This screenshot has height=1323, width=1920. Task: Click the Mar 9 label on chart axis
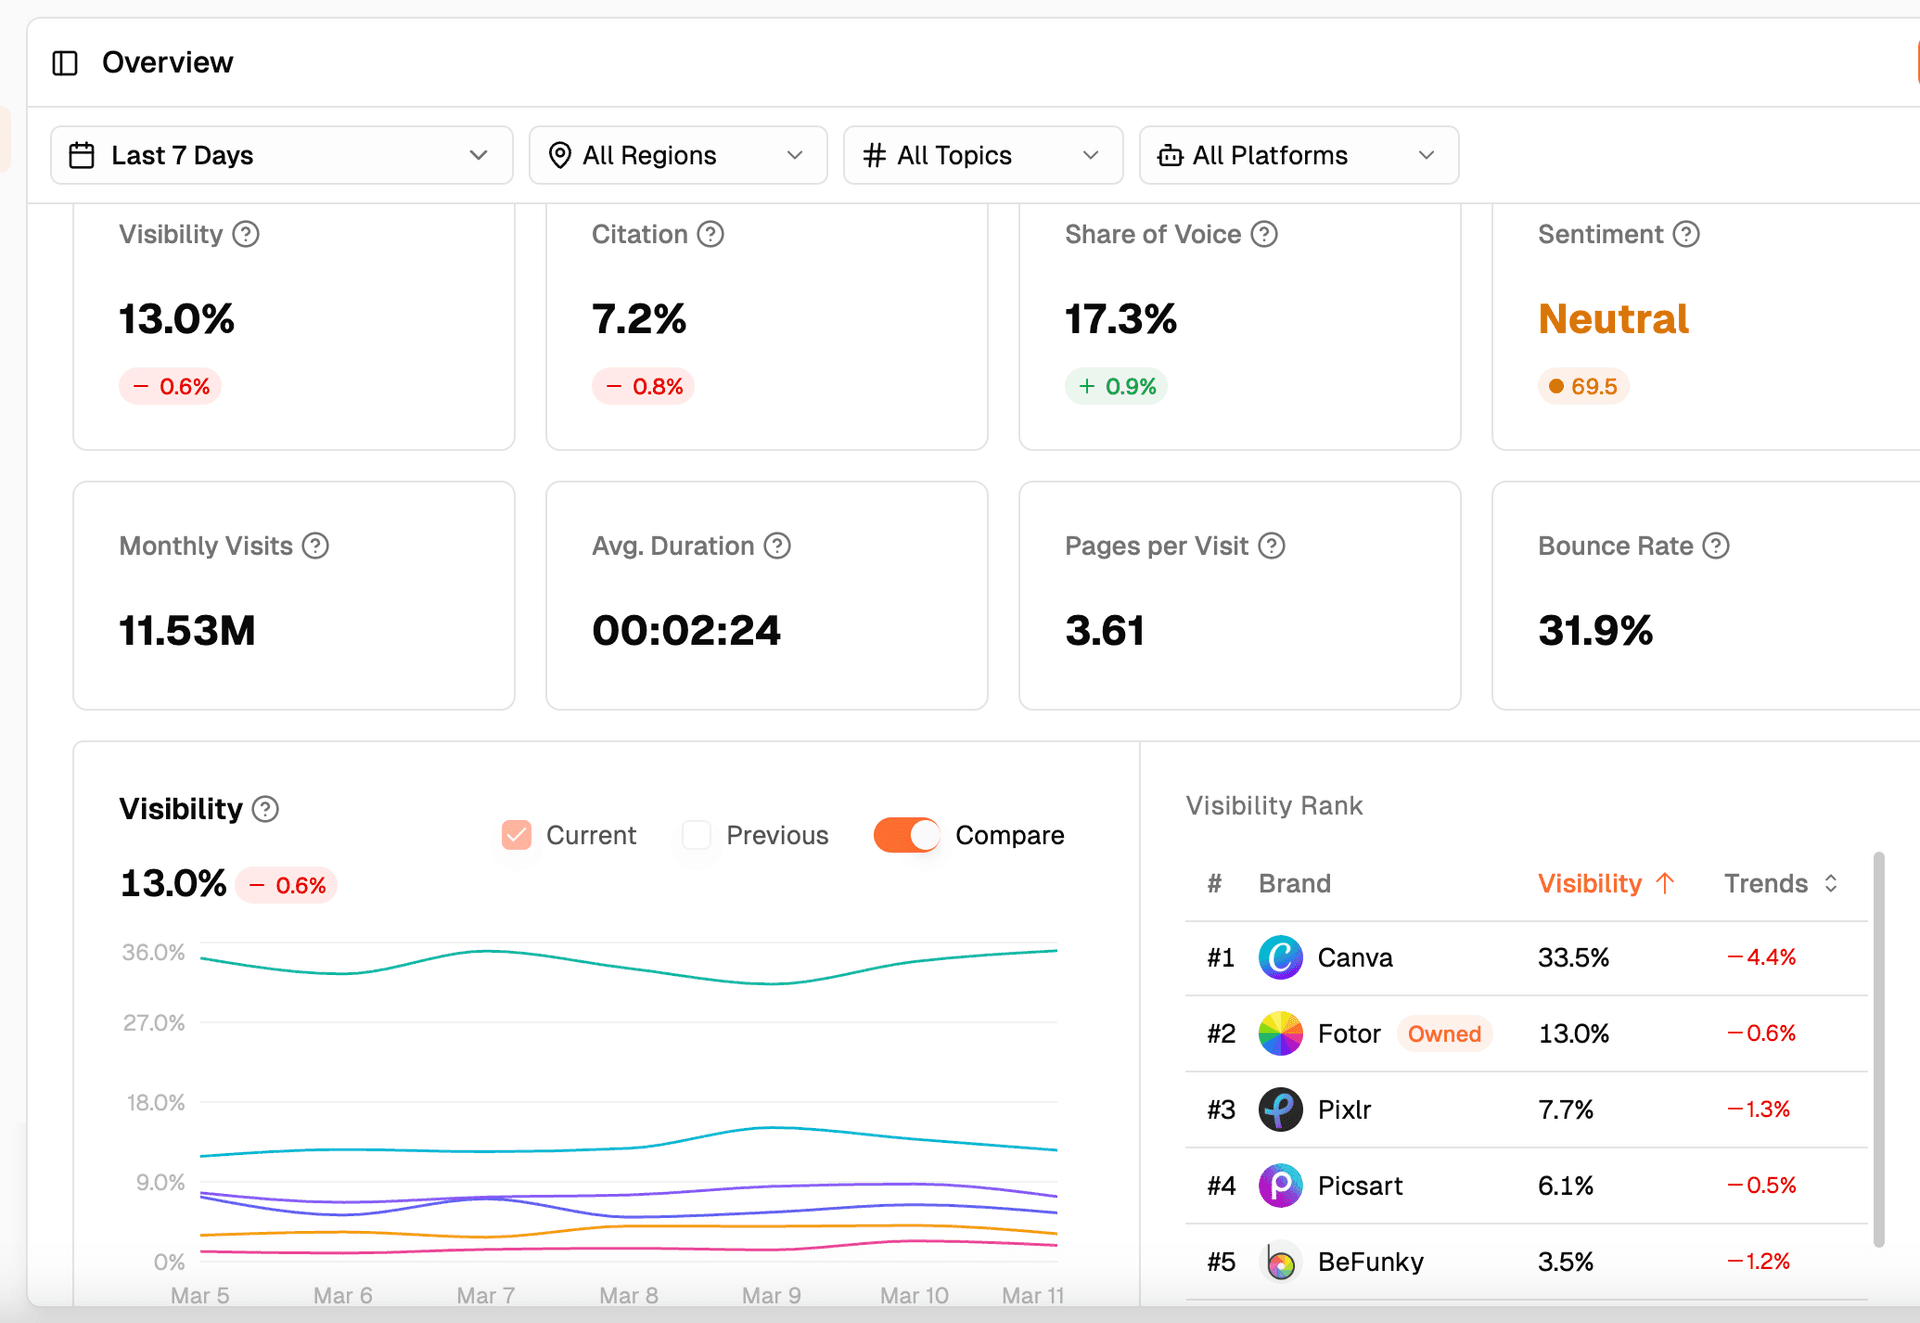pos(771,1295)
